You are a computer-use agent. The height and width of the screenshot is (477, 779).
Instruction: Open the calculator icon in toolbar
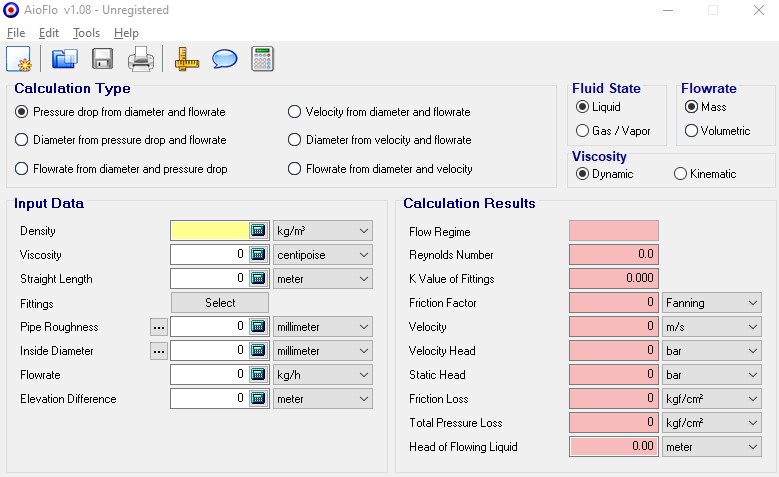click(263, 60)
